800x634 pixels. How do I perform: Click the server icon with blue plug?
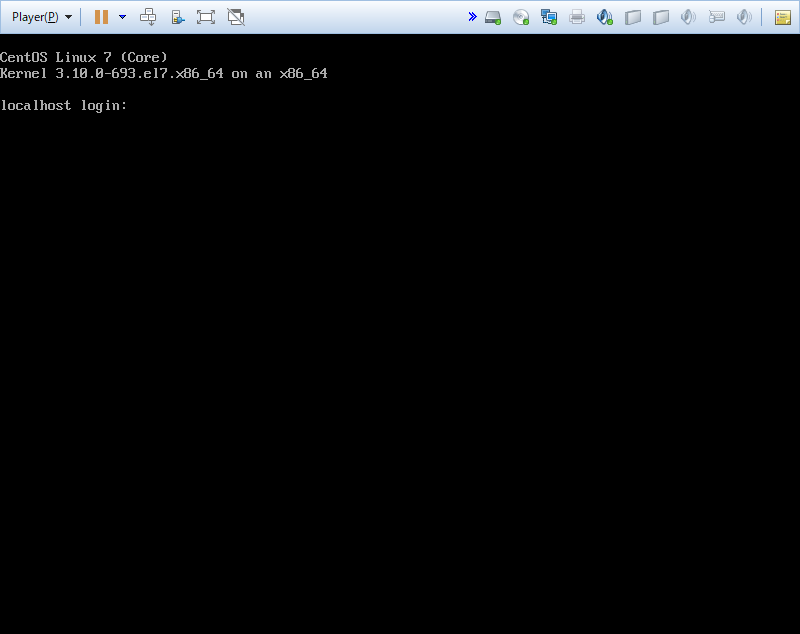point(178,17)
